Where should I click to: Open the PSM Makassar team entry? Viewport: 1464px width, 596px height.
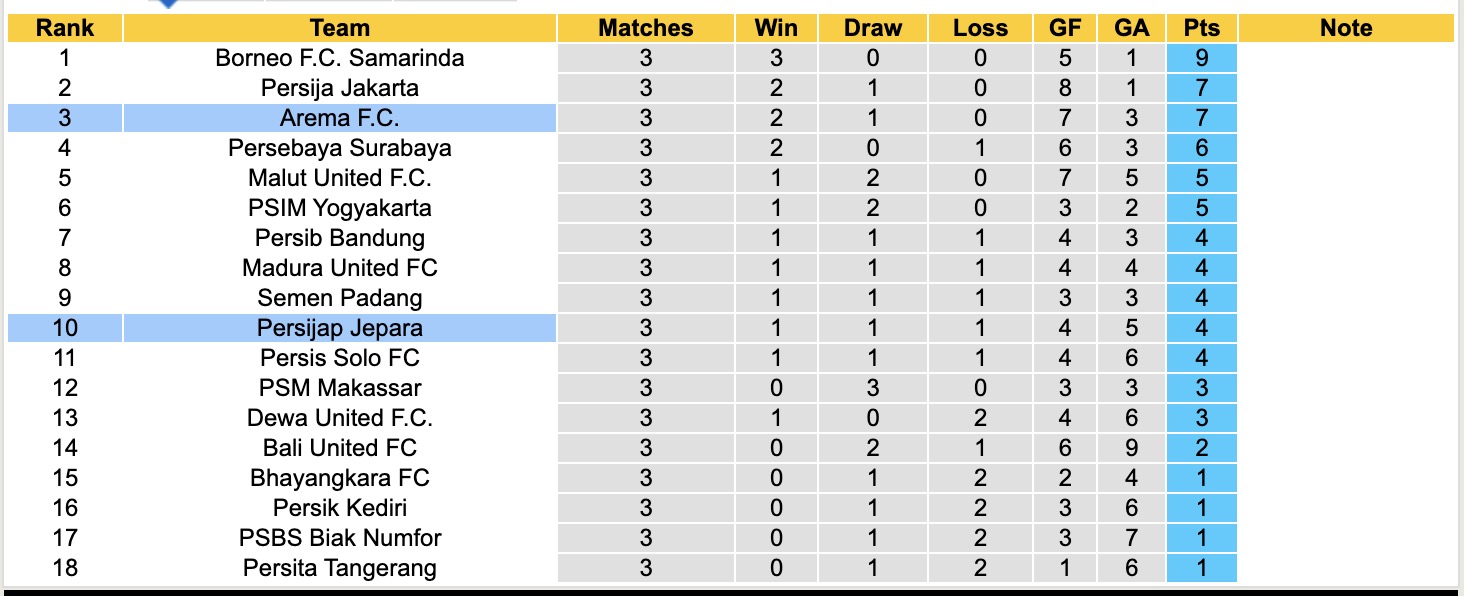(339, 388)
